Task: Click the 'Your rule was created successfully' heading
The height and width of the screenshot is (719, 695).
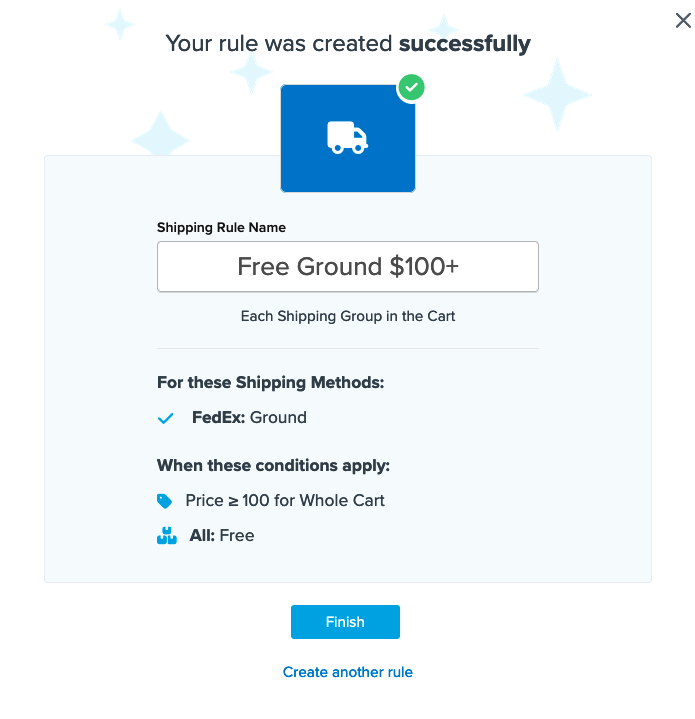Action: coord(348,43)
